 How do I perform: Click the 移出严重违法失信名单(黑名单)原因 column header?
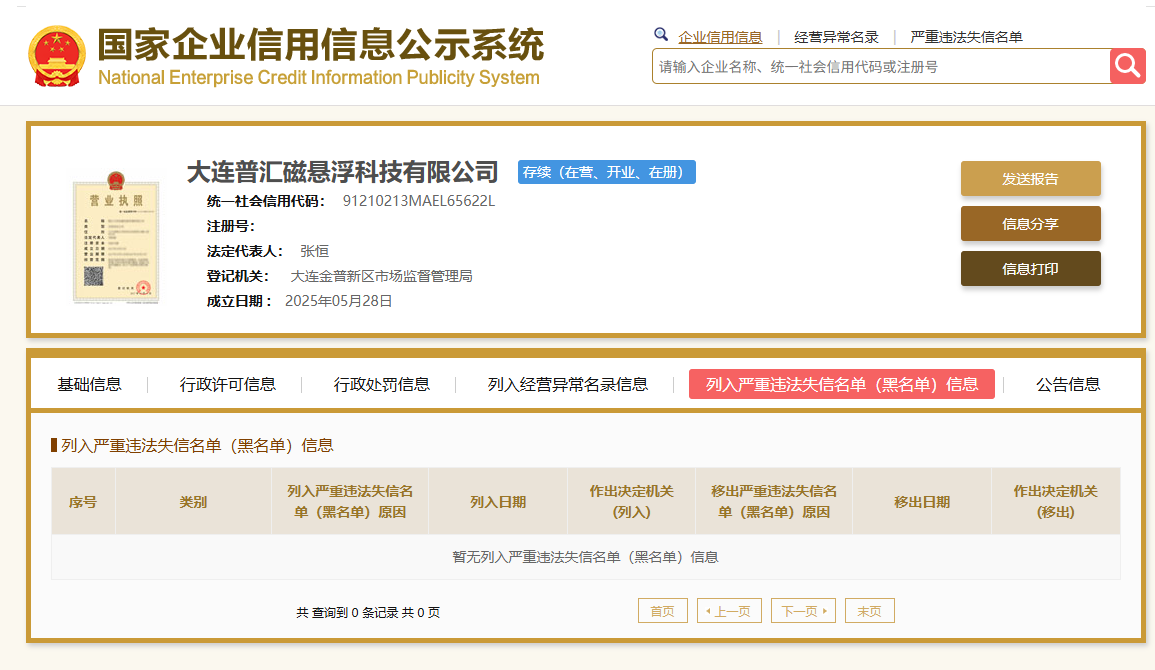tap(774, 501)
